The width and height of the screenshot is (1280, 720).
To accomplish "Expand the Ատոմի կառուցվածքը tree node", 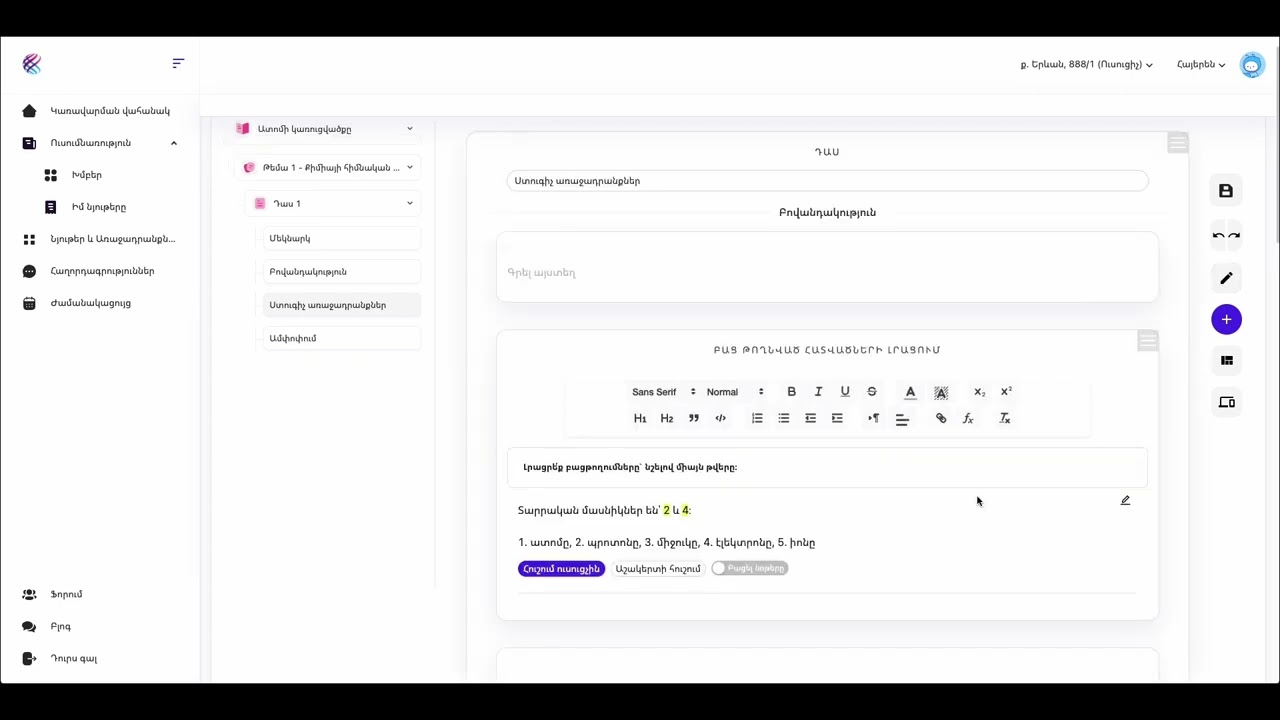I will click(x=409, y=129).
